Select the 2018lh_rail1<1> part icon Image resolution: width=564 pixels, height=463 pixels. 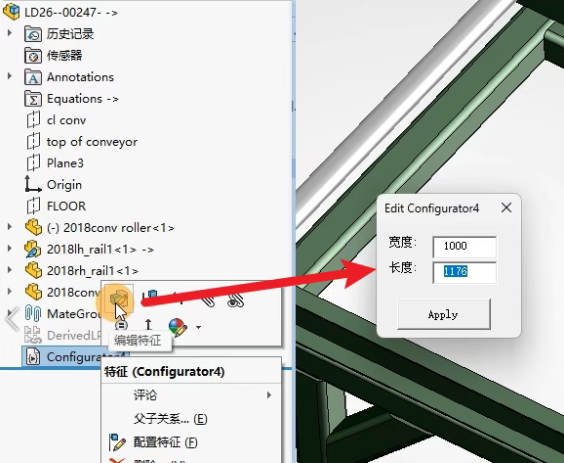coord(33,249)
